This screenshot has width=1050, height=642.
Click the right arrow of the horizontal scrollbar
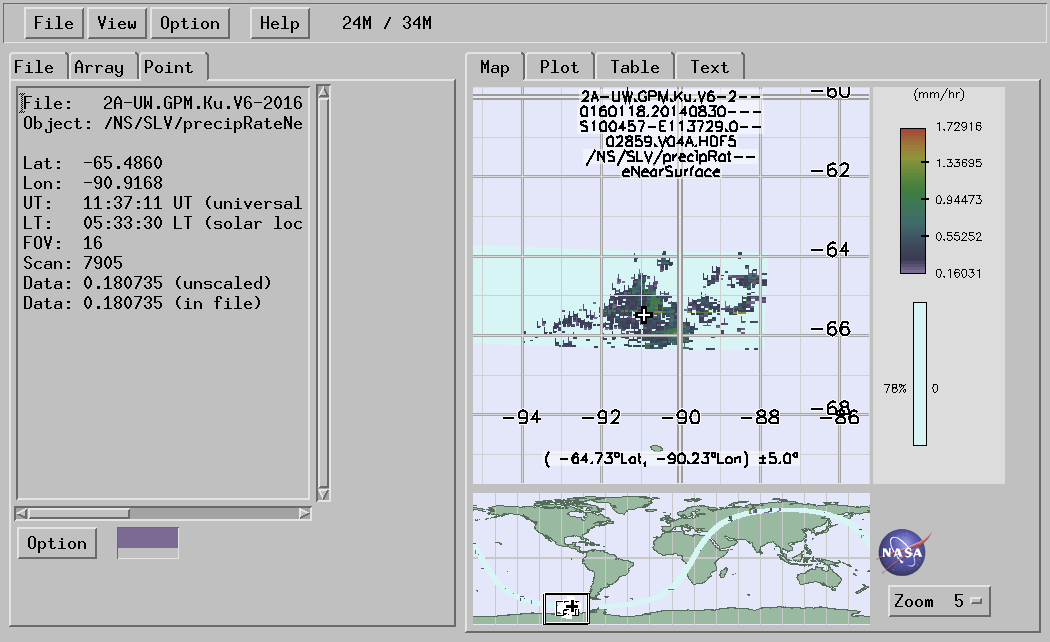click(305, 513)
